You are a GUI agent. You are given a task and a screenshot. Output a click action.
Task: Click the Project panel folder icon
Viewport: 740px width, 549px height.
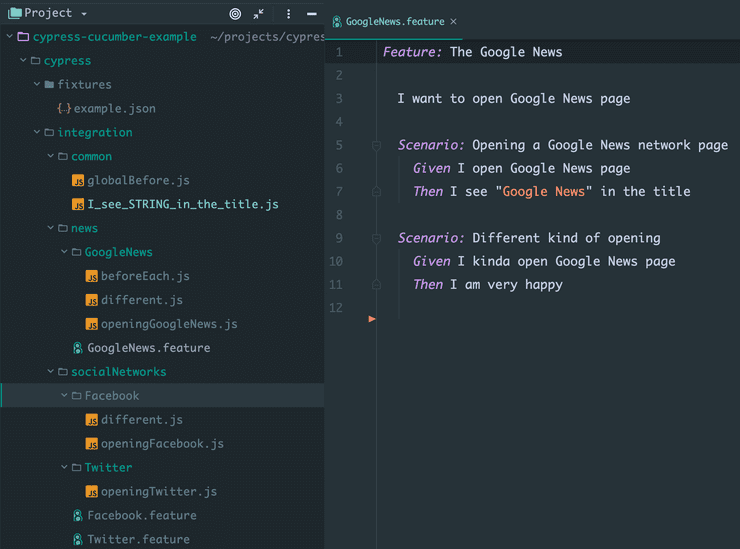click(15, 13)
